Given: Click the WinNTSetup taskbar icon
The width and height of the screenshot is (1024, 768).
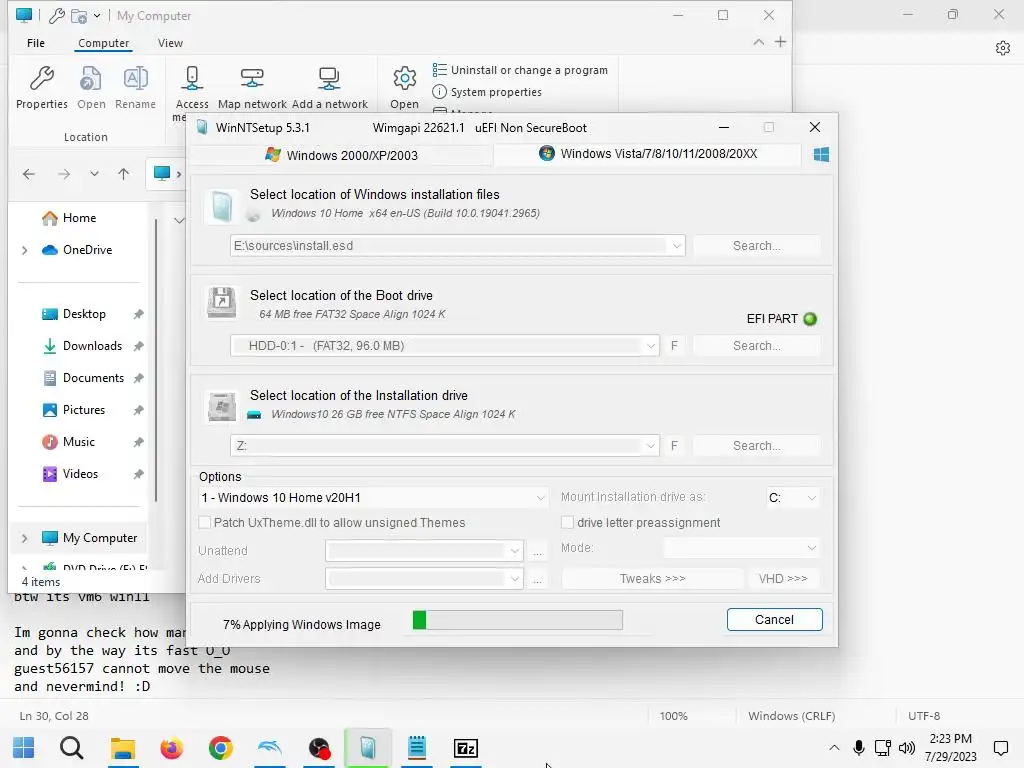Looking at the screenshot, I should (x=368, y=748).
